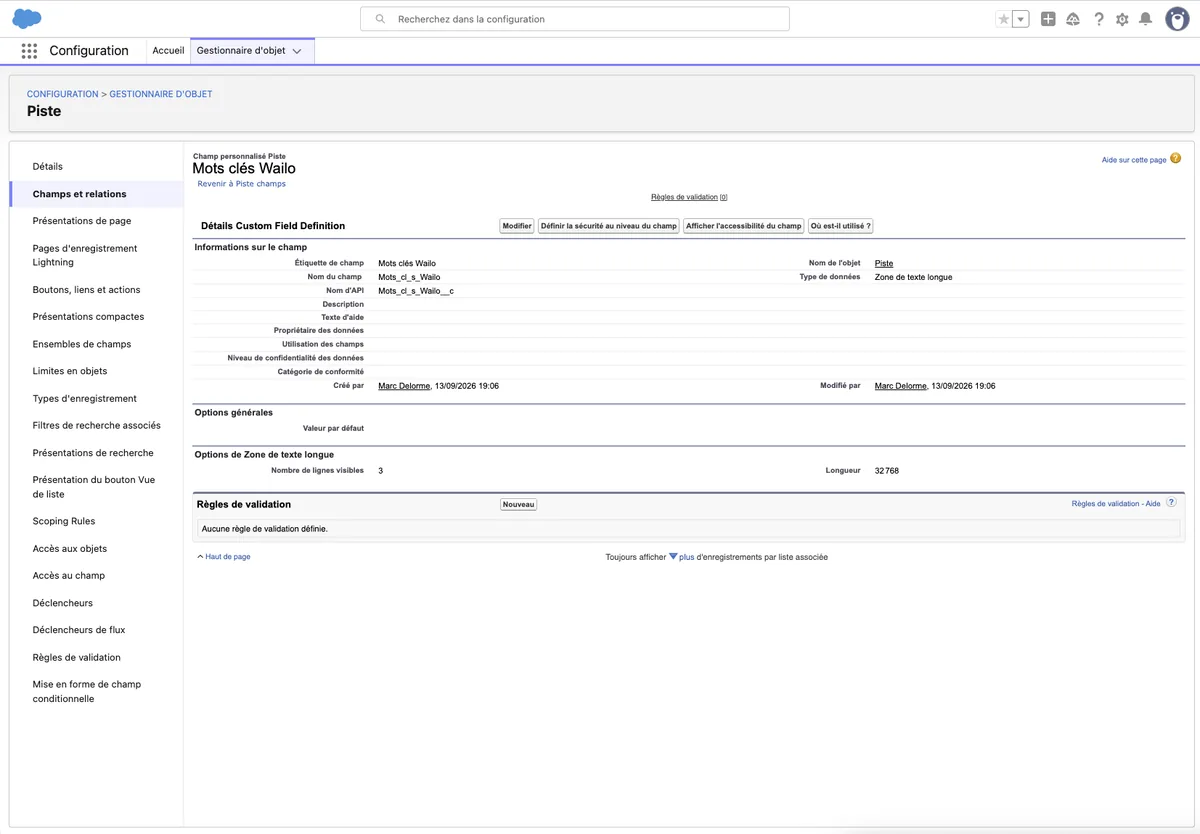The height and width of the screenshot is (834, 1200).
Task: Open Présentations de recherche
Action: pyautogui.click(x=93, y=453)
